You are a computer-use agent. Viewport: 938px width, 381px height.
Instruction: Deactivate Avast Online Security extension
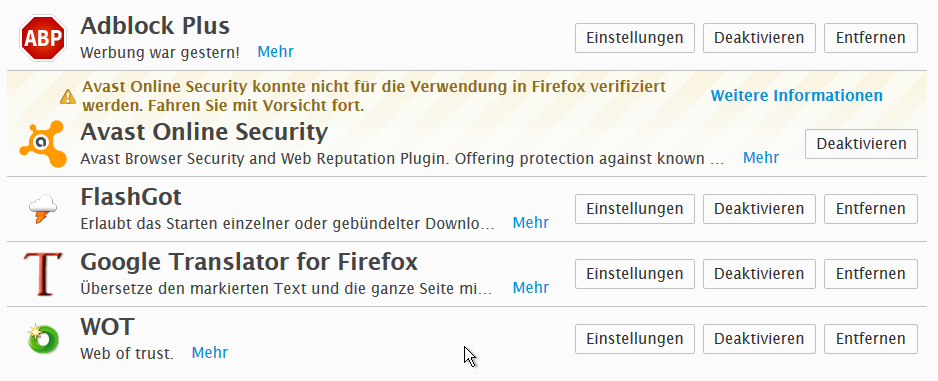pyautogui.click(x=861, y=144)
